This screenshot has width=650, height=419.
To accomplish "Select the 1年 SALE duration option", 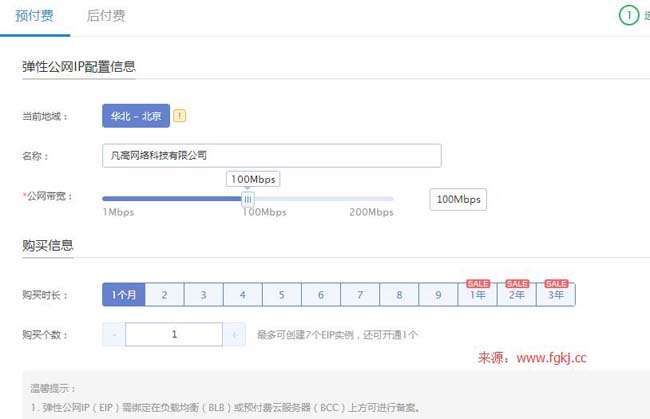I will point(477,295).
